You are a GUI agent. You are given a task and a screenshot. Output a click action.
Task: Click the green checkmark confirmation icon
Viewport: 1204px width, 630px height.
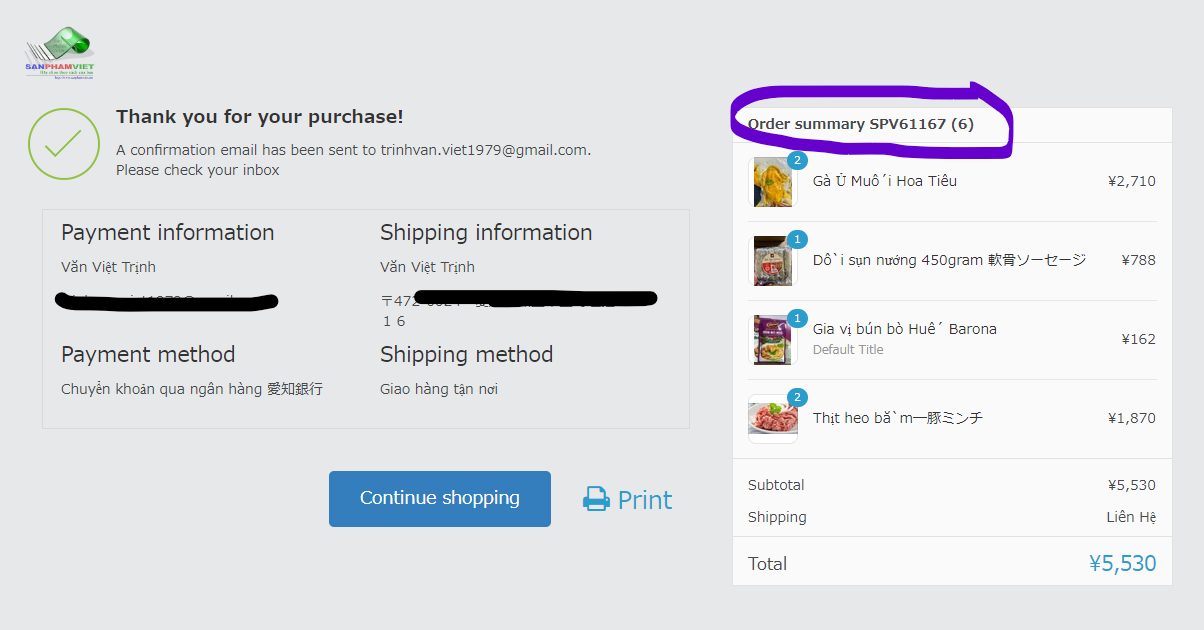(x=64, y=144)
